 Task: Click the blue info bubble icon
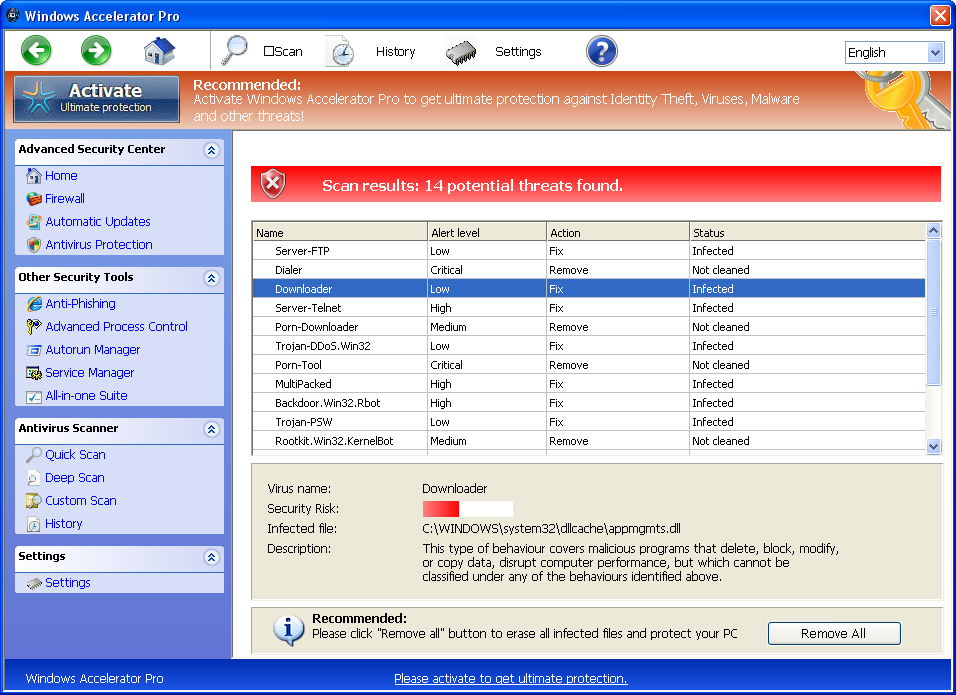click(288, 630)
